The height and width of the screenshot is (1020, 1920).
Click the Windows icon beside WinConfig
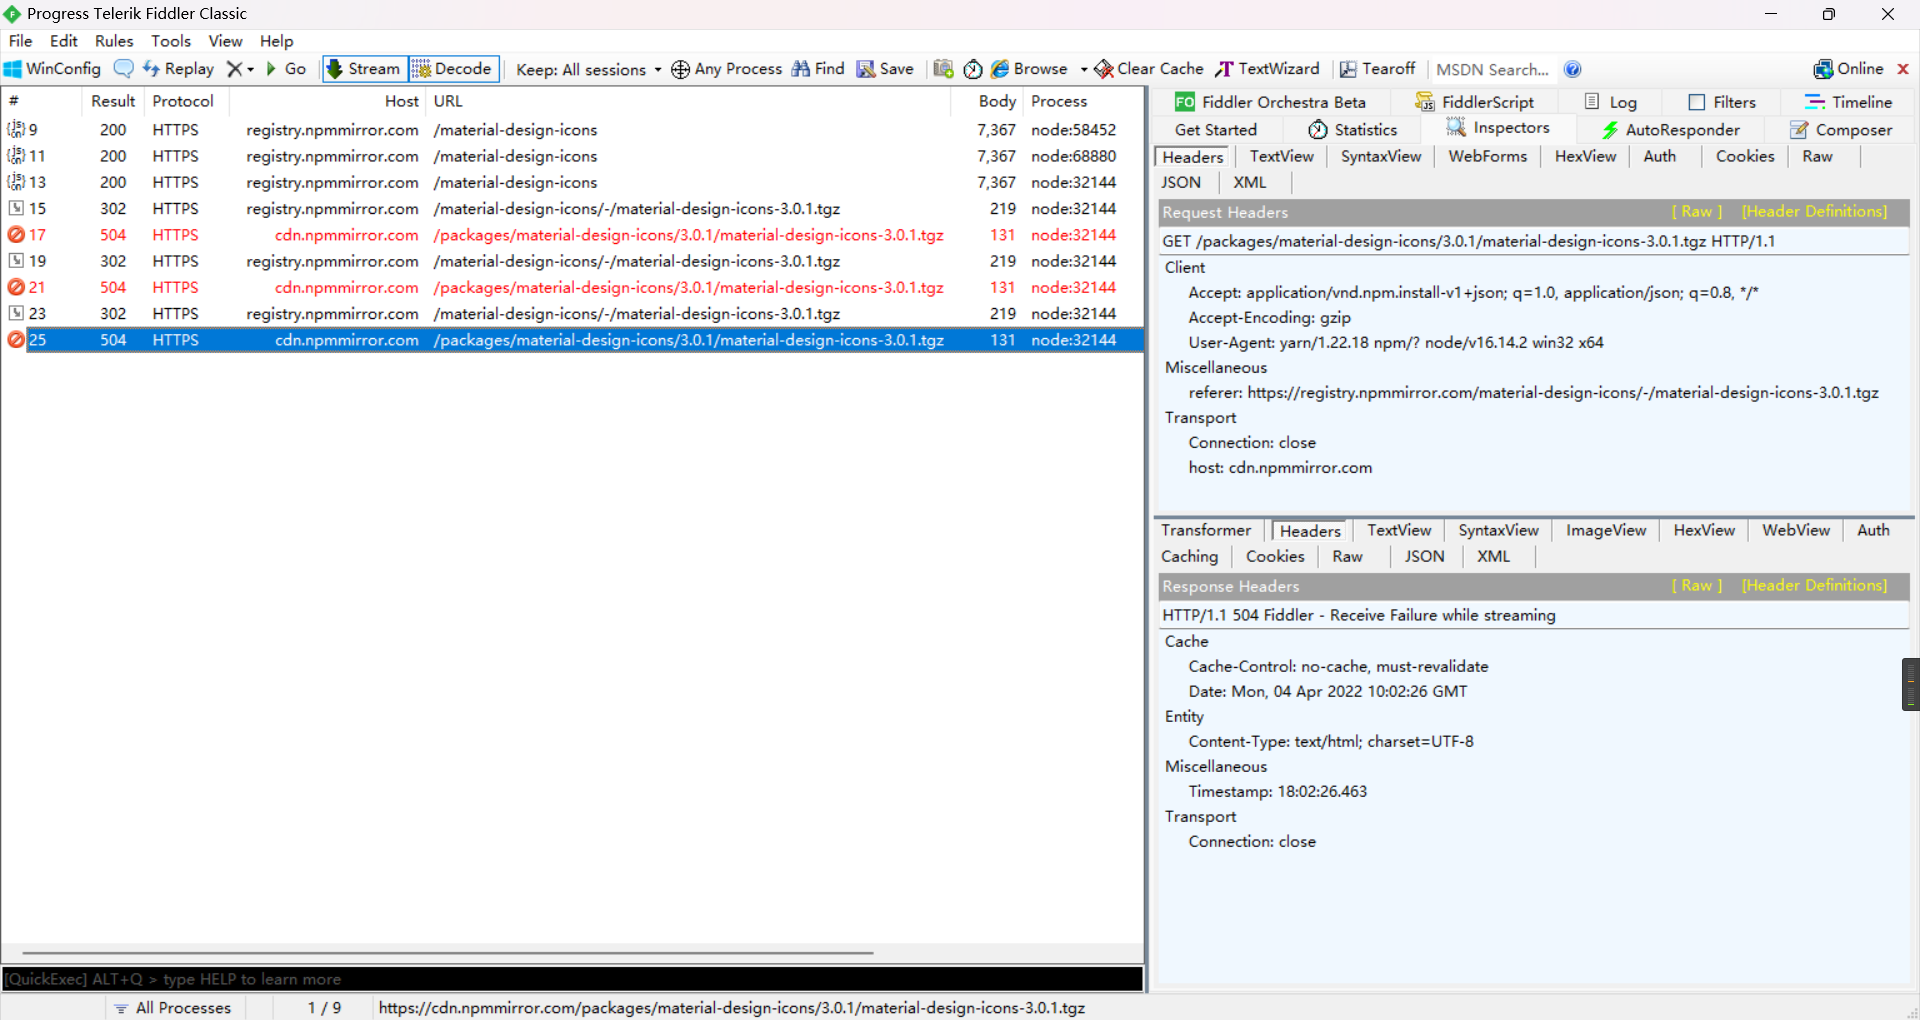coord(13,69)
